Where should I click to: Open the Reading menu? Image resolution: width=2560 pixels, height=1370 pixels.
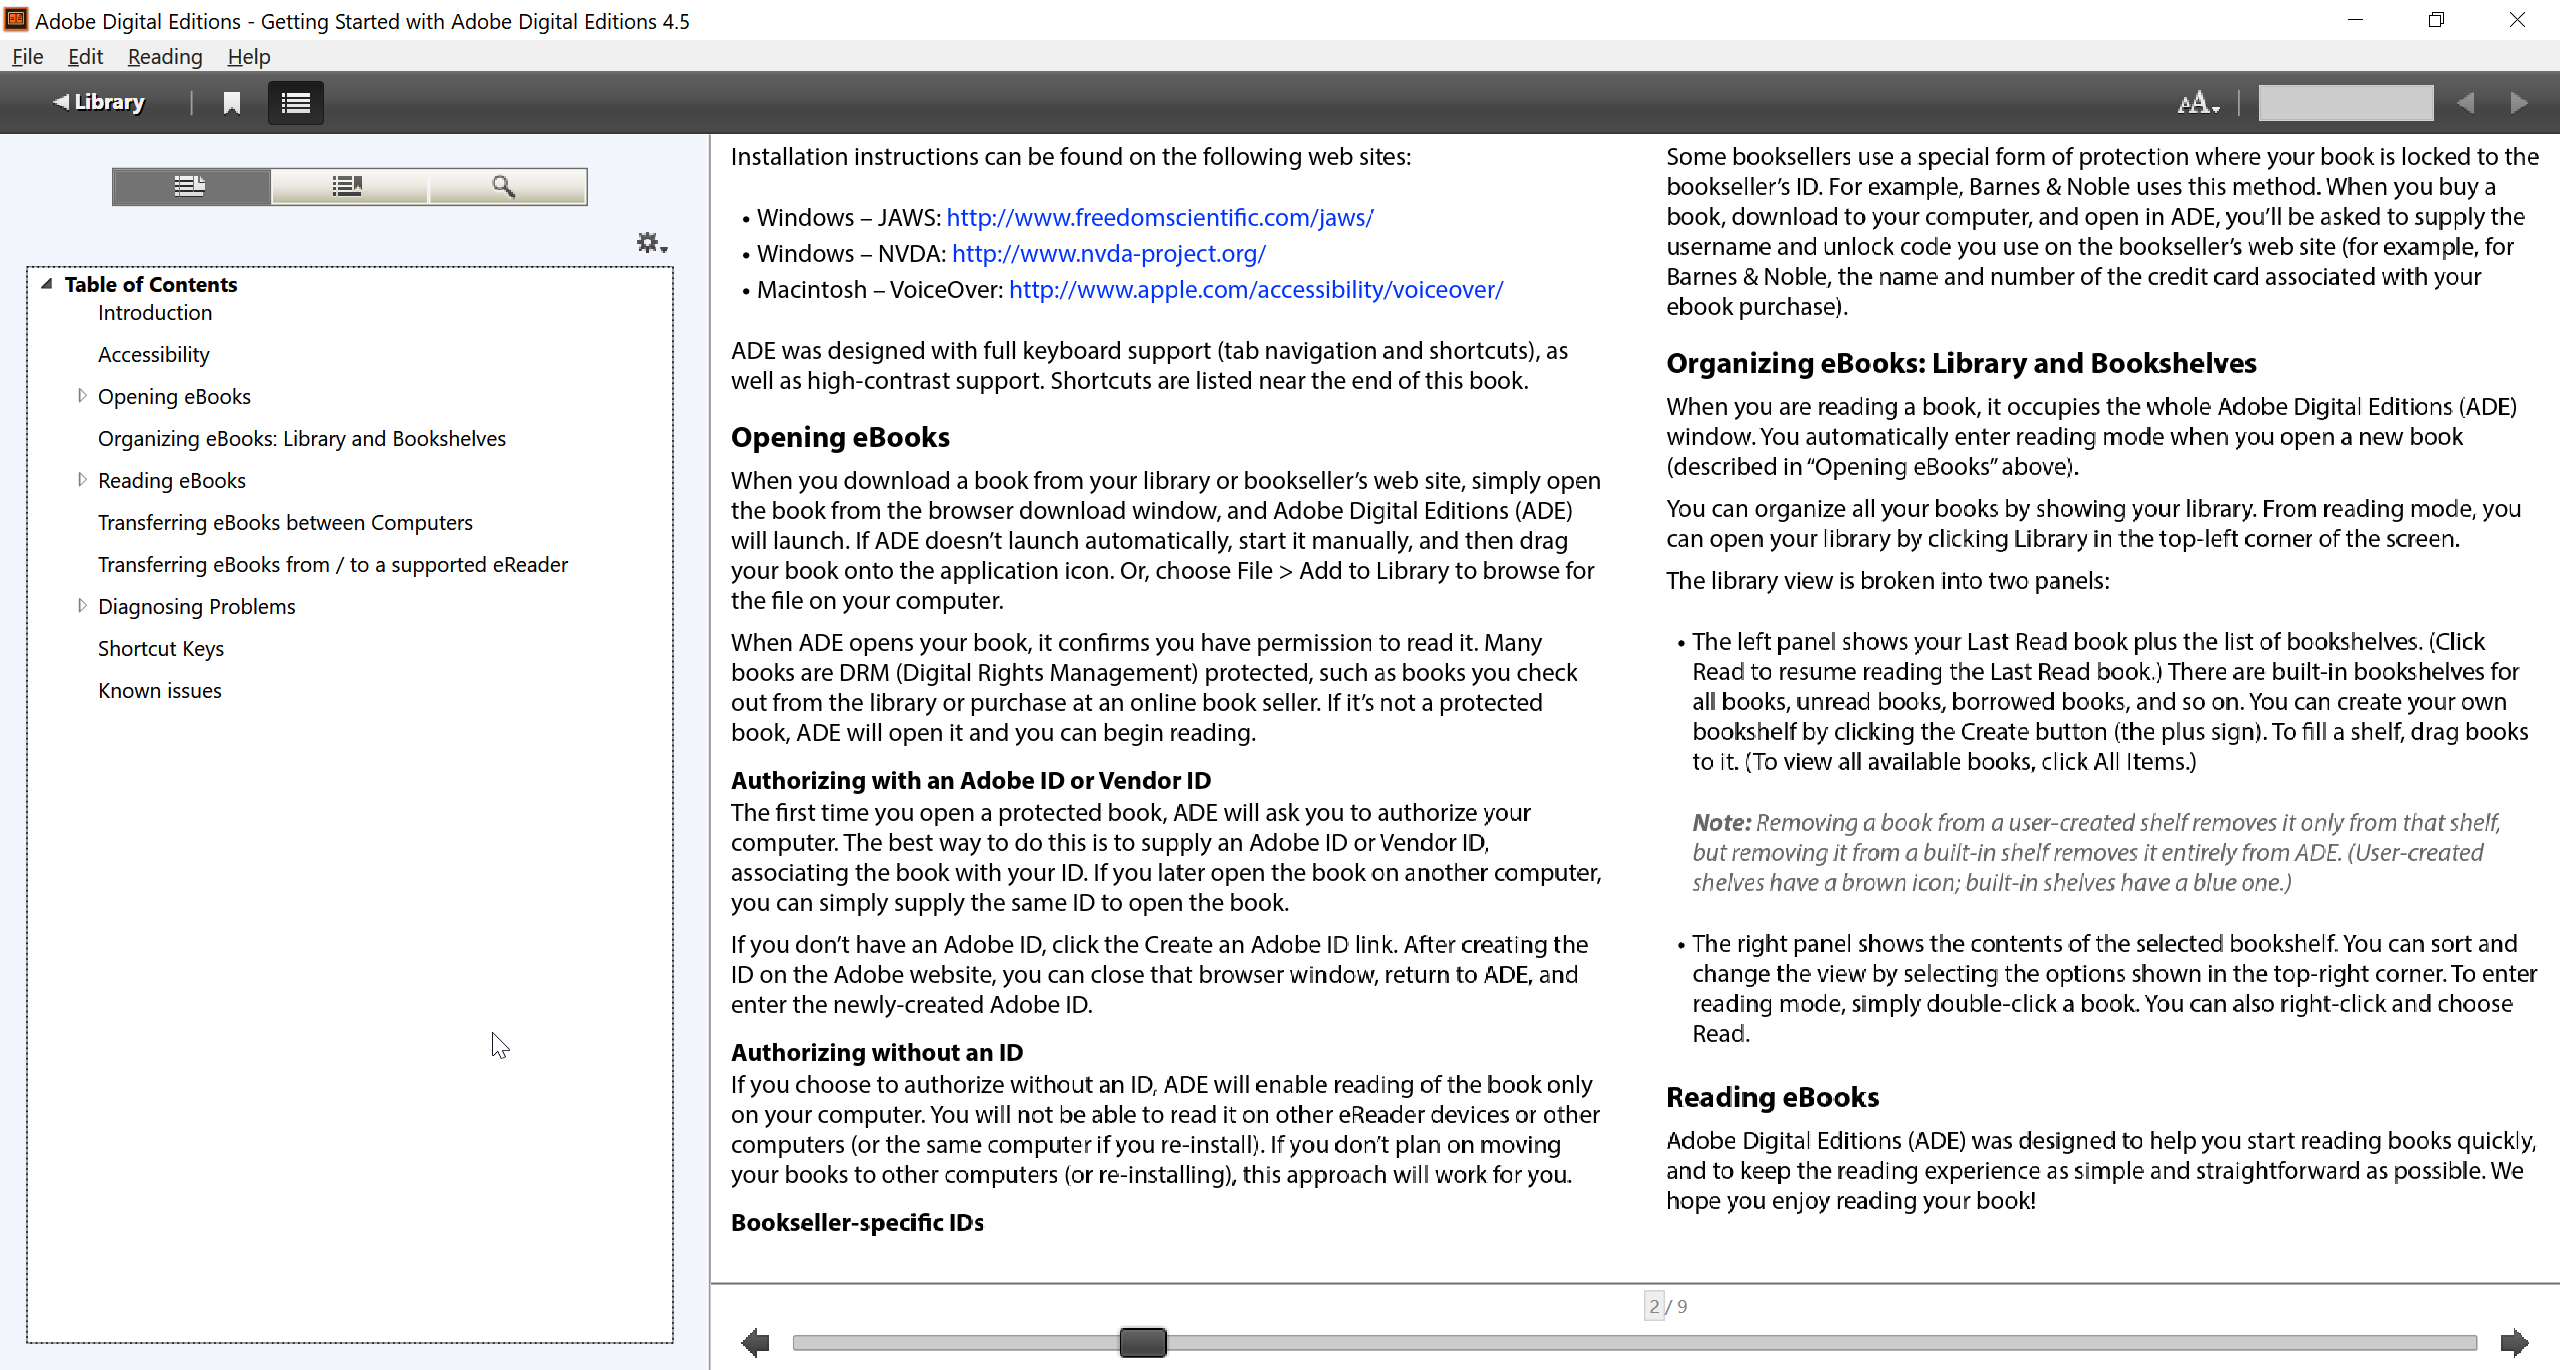click(165, 57)
